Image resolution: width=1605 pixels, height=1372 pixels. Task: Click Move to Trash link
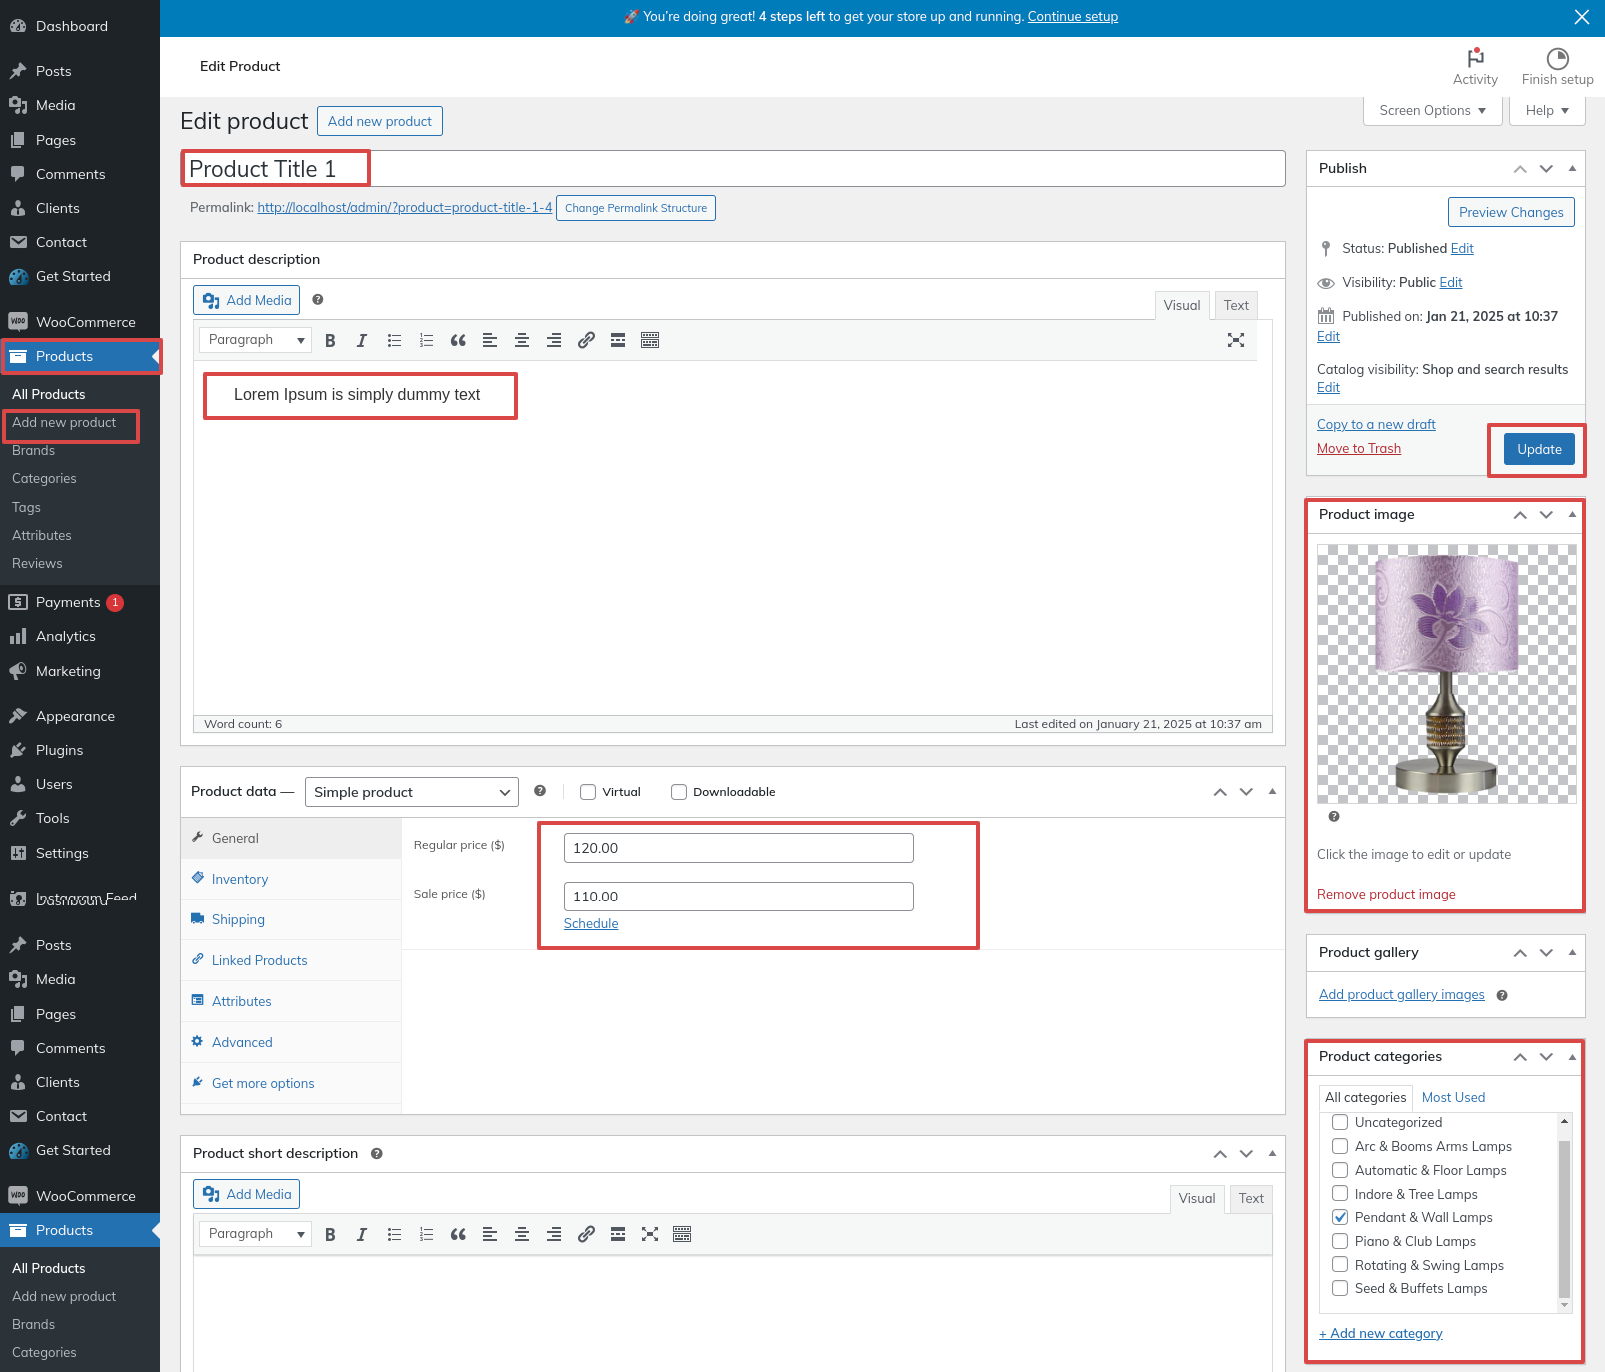pyautogui.click(x=1359, y=449)
